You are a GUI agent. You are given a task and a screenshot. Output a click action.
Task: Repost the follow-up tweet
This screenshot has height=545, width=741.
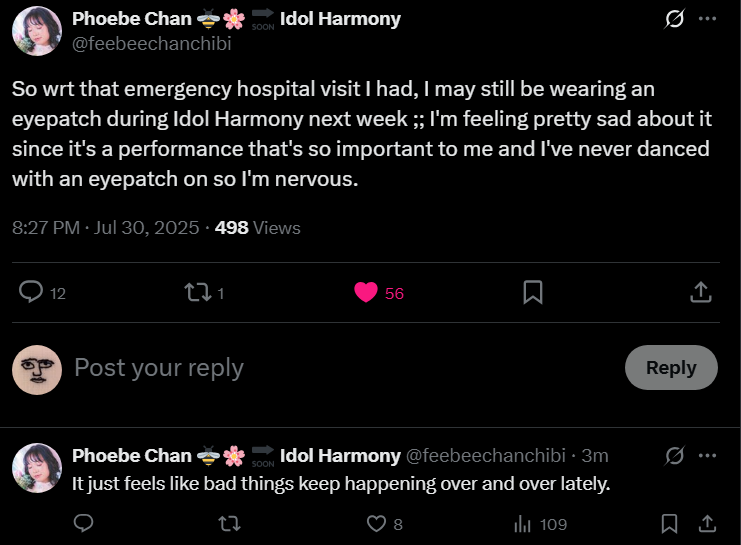[229, 523]
